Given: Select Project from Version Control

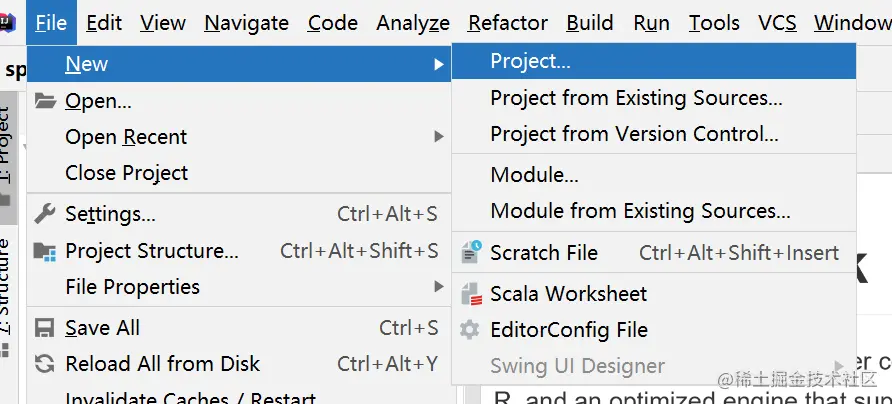Looking at the screenshot, I should (x=634, y=134).
